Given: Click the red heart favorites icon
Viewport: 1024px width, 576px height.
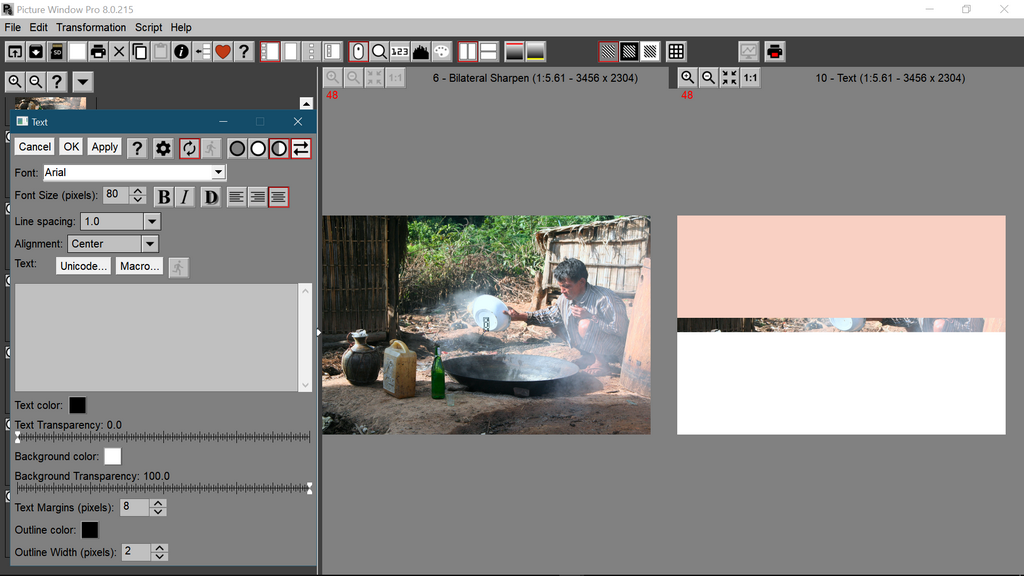Looking at the screenshot, I should [x=222, y=52].
